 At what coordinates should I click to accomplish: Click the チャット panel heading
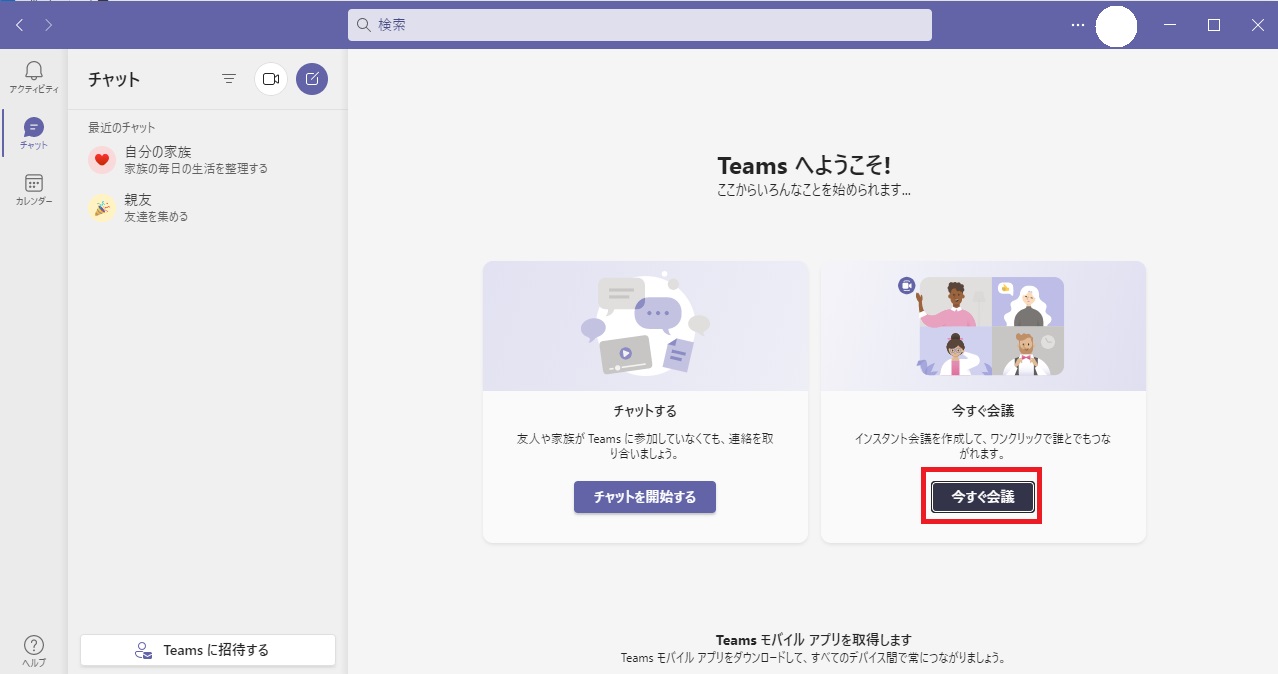click(114, 80)
